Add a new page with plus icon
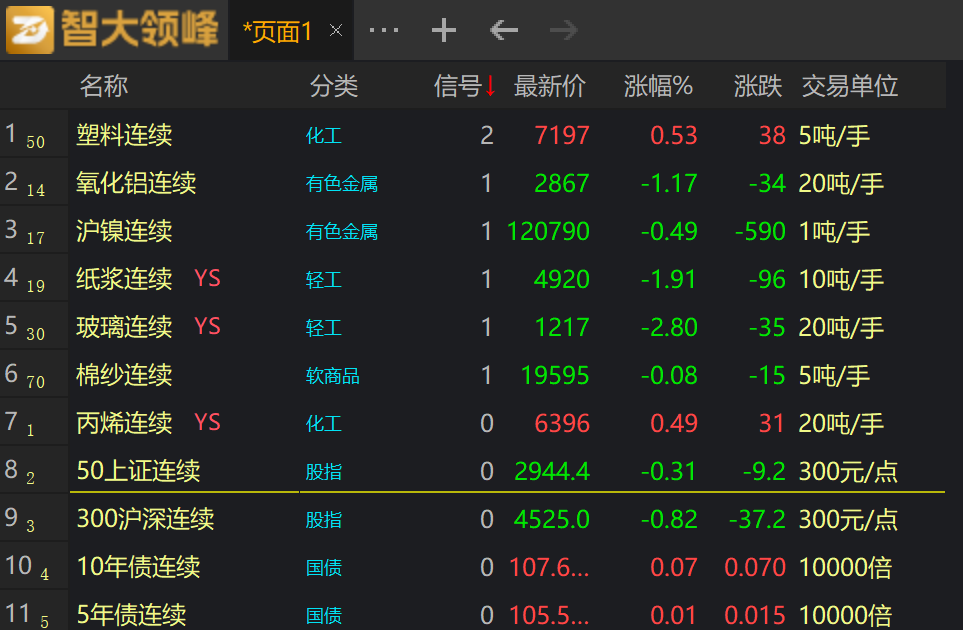The height and width of the screenshot is (630, 963). pyautogui.click(x=443, y=31)
